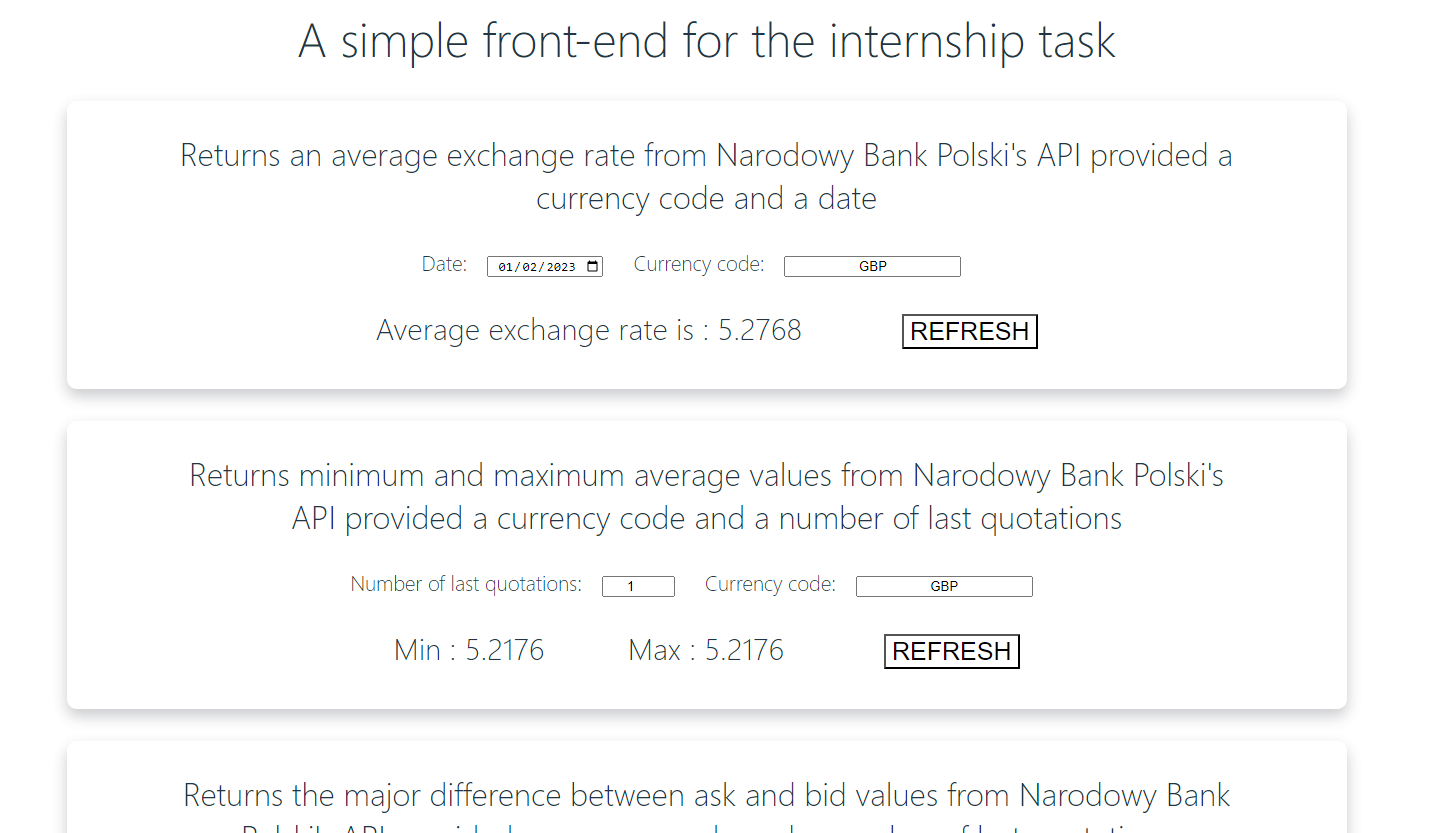
Task: Click the calendar icon next to 01/02/2023
Action: [594, 266]
